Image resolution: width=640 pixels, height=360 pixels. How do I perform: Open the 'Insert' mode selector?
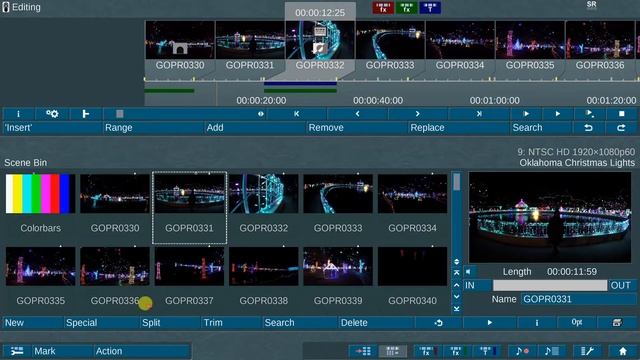(52, 128)
